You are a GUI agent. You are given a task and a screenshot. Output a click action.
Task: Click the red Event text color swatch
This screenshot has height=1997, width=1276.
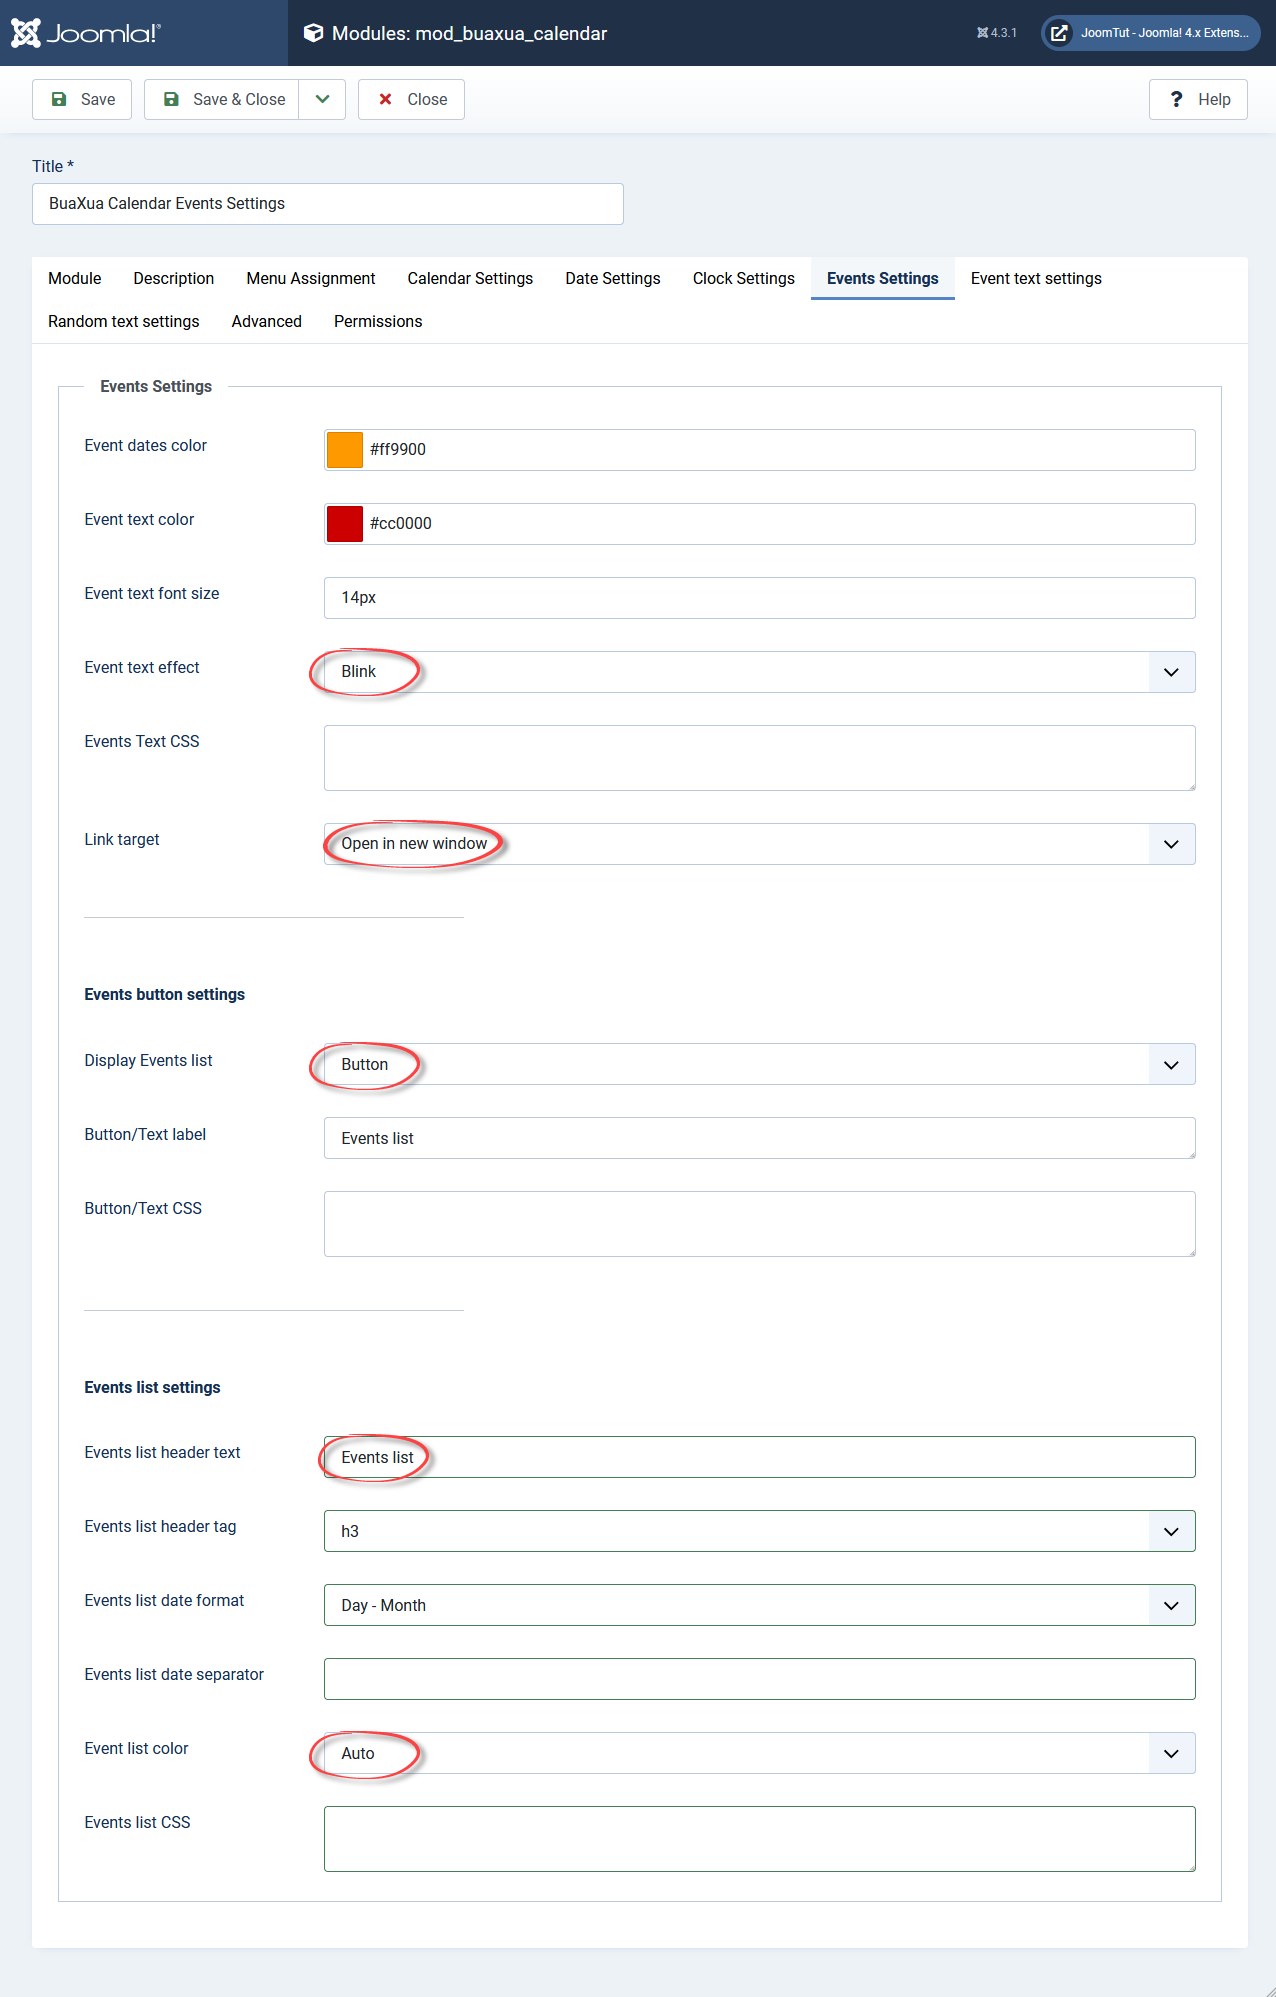pyautogui.click(x=345, y=524)
